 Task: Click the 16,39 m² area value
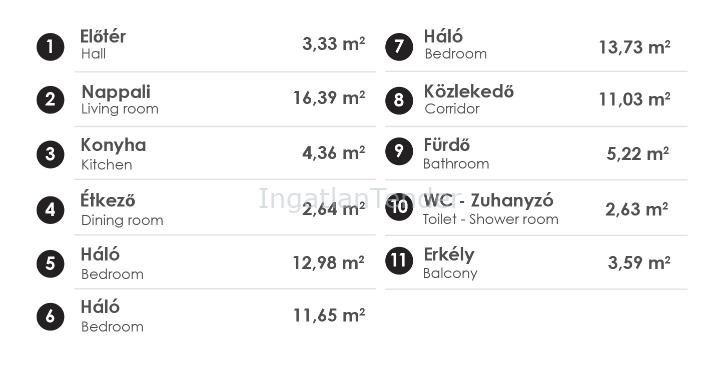pyautogui.click(x=329, y=98)
